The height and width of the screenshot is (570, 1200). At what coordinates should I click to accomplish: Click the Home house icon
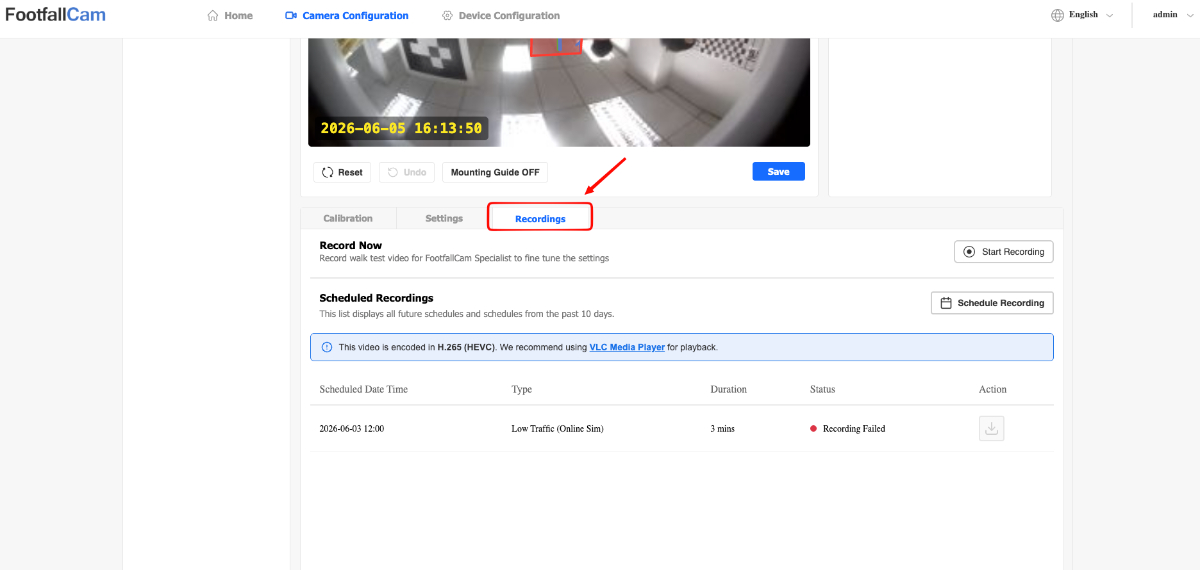[x=213, y=16]
